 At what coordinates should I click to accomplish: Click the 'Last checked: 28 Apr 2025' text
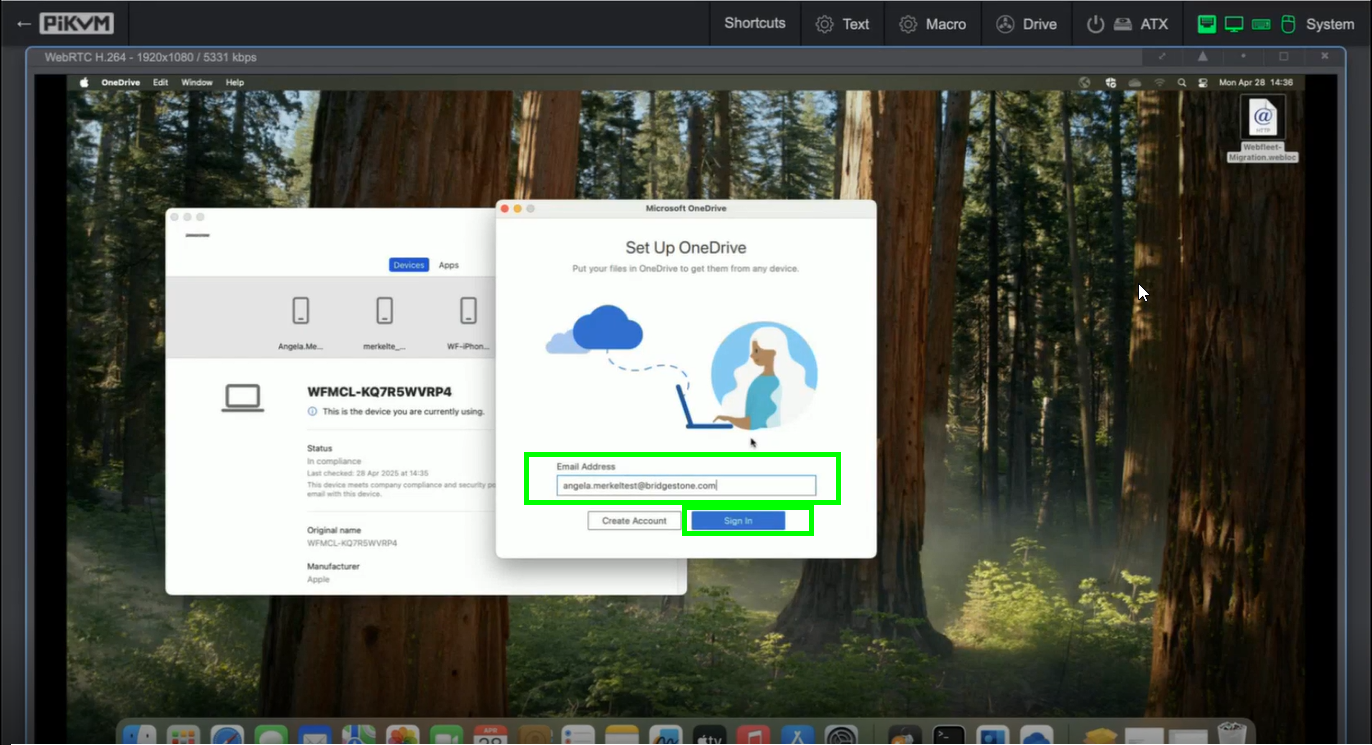367,473
